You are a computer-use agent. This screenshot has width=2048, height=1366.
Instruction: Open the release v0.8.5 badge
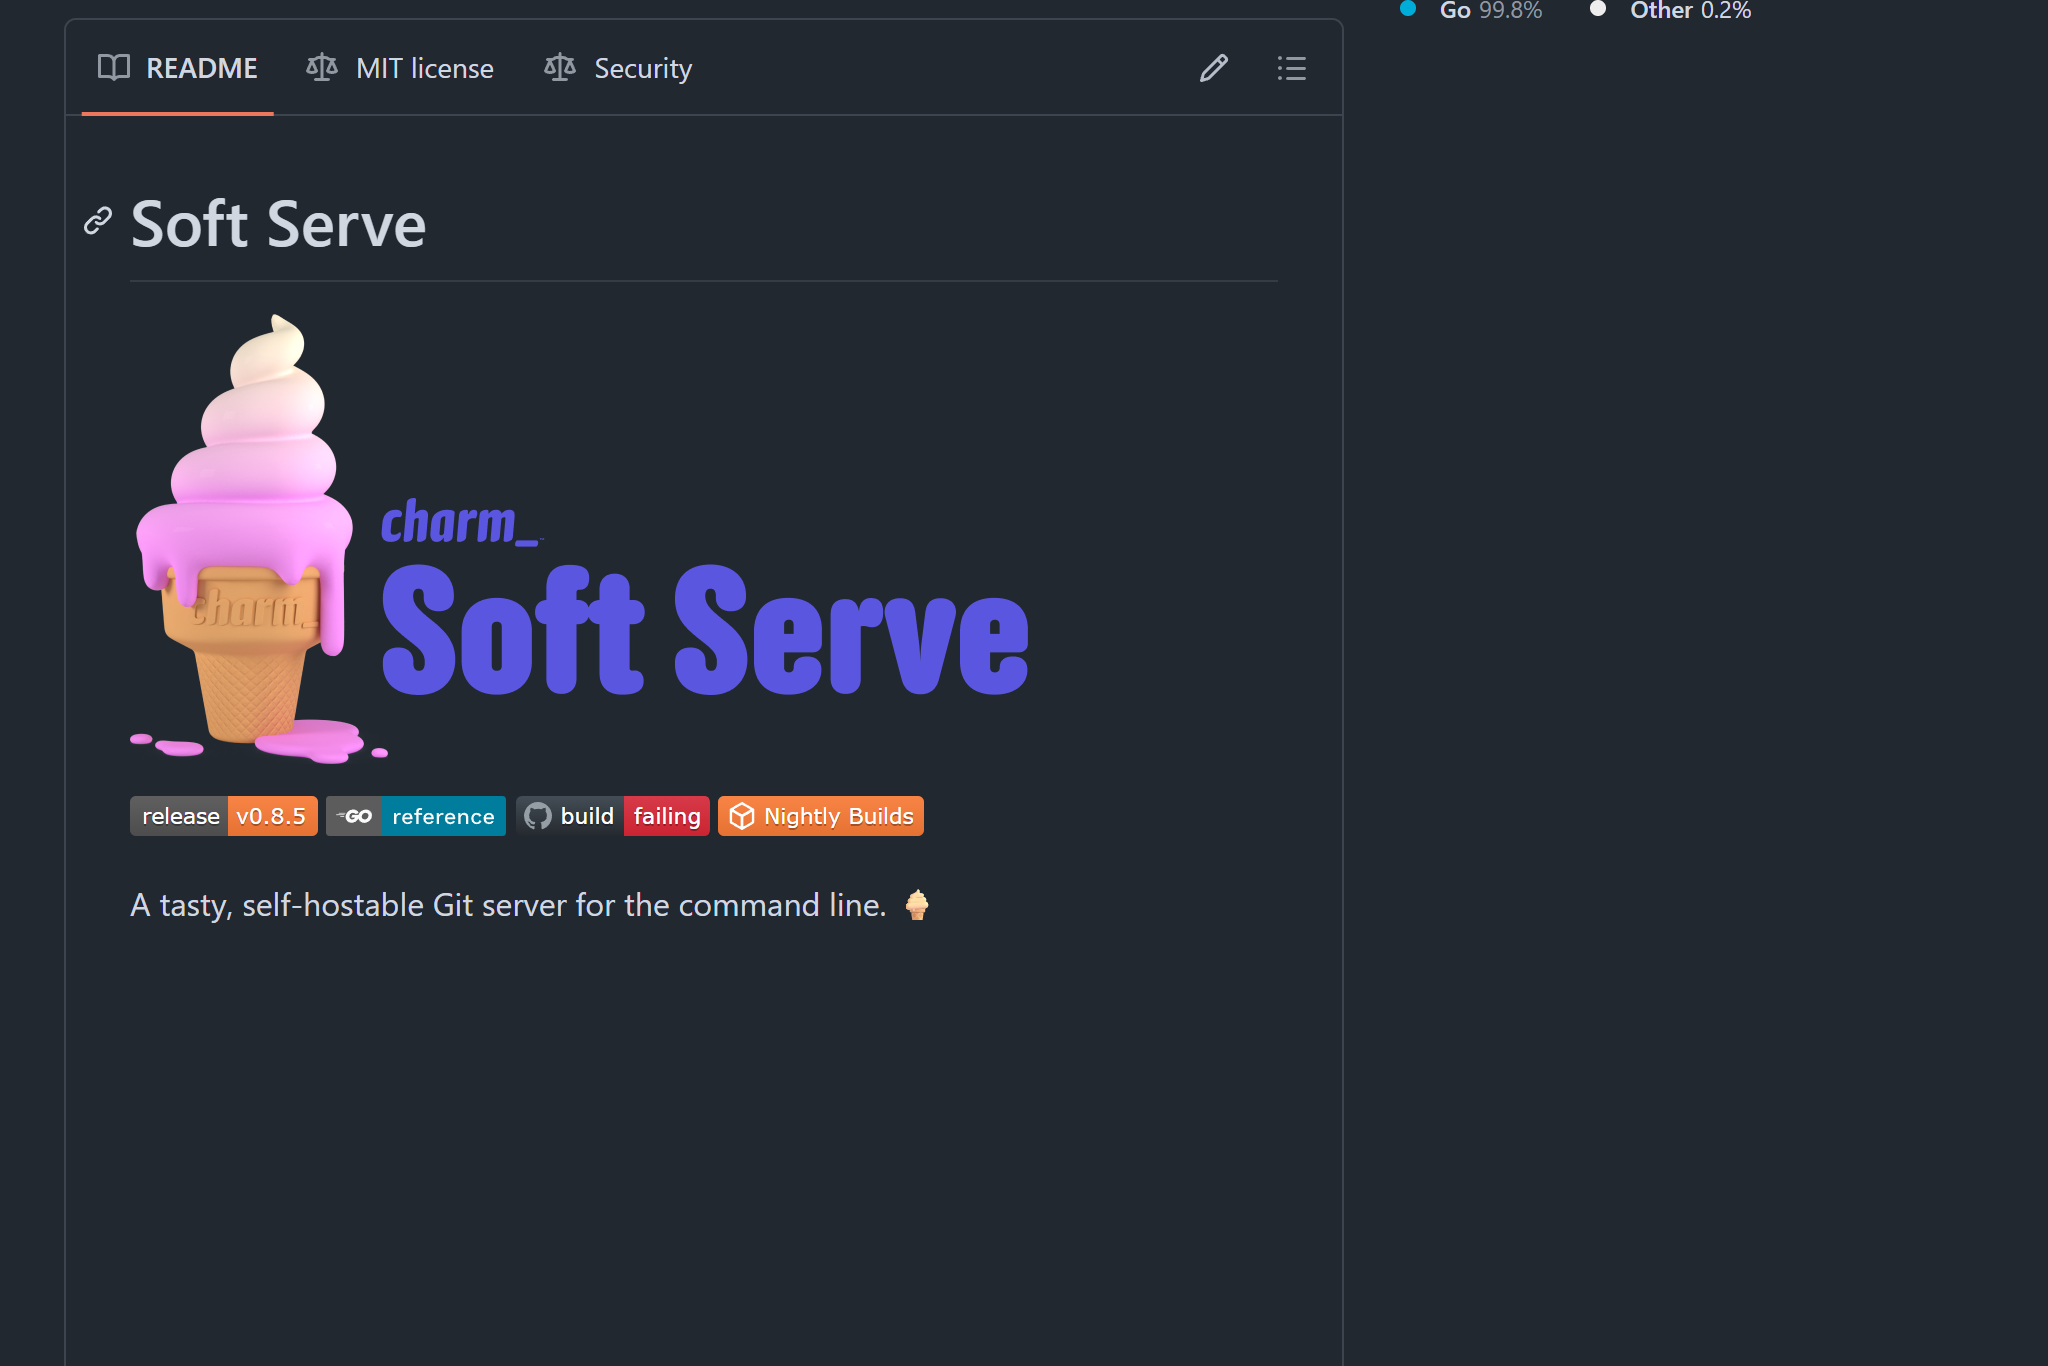[x=224, y=816]
